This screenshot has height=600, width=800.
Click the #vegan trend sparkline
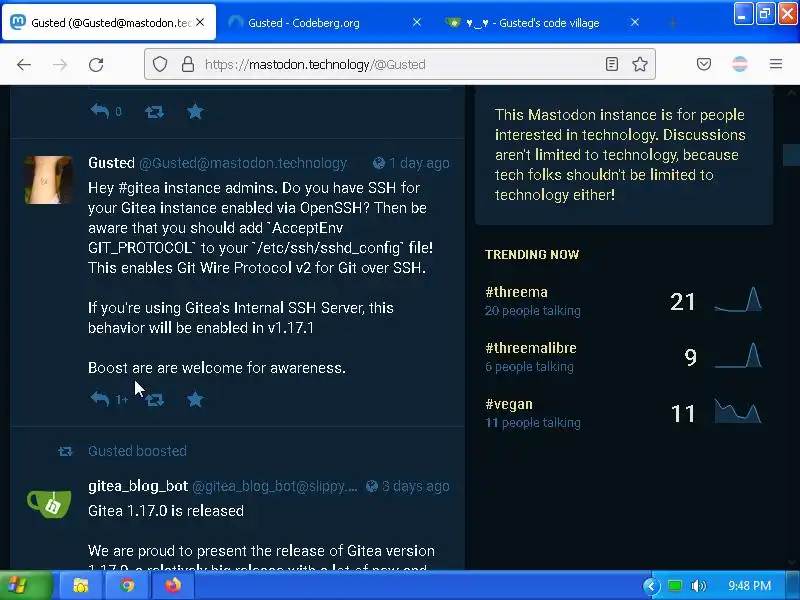[738, 411]
